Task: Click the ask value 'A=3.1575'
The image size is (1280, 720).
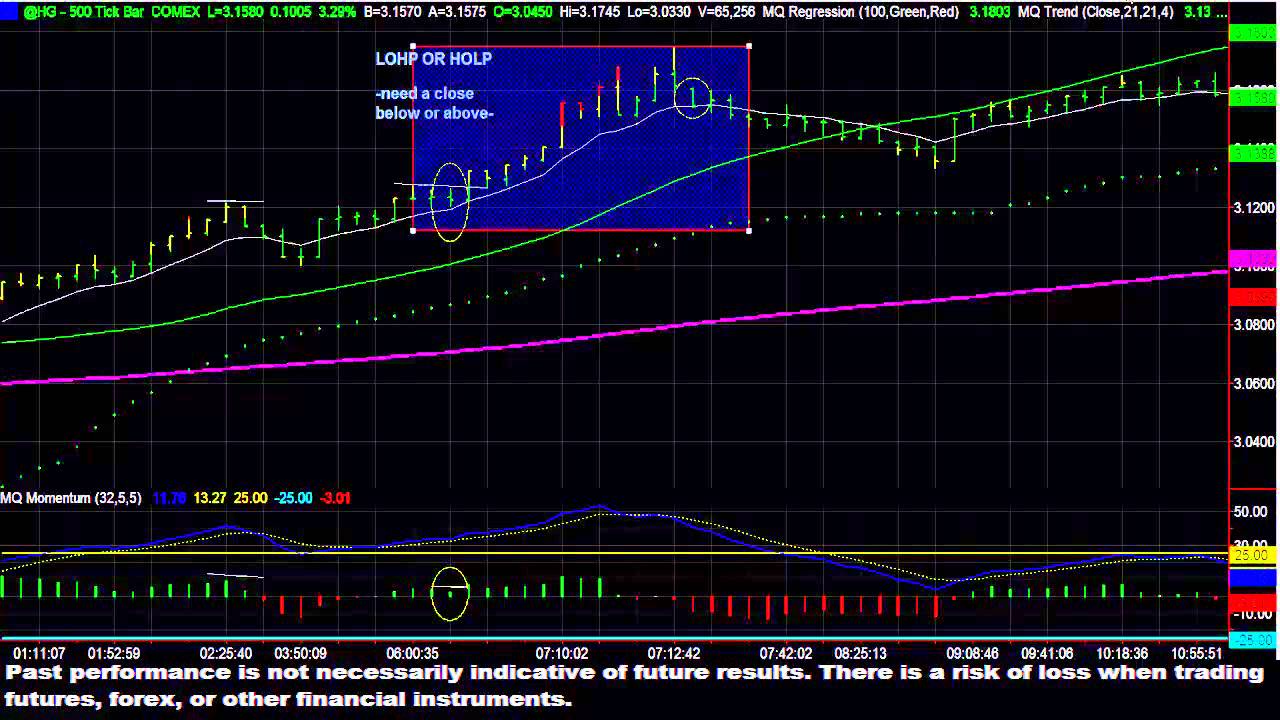Action: [460, 12]
